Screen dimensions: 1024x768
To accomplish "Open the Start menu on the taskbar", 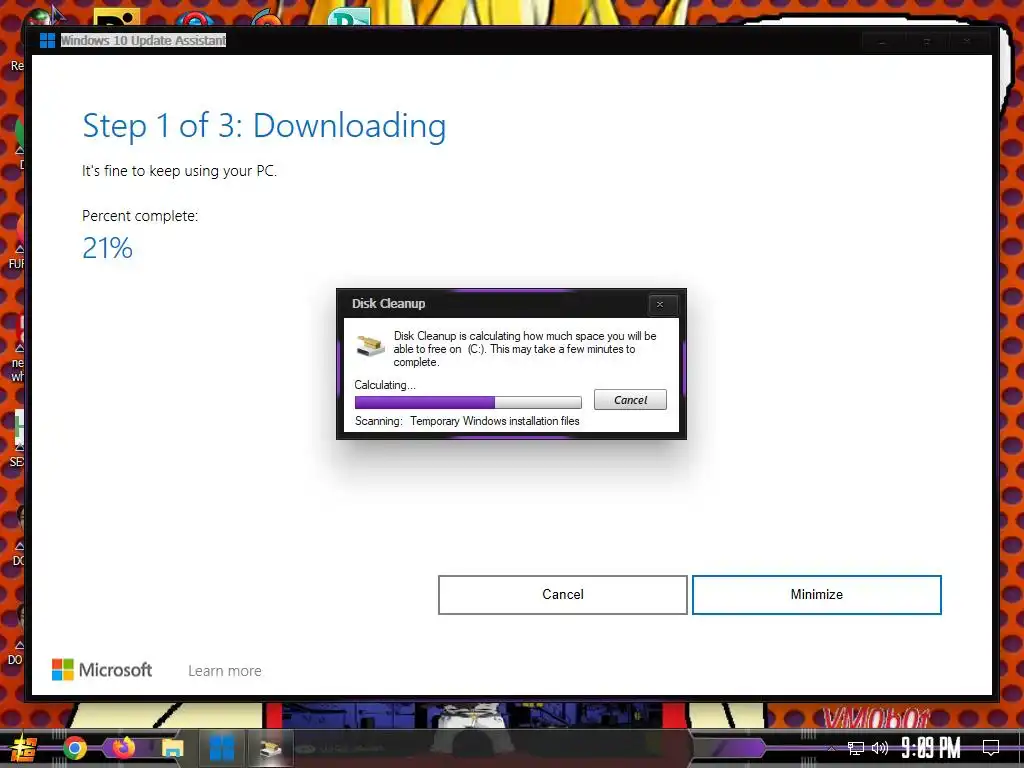I will coord(24,748).
